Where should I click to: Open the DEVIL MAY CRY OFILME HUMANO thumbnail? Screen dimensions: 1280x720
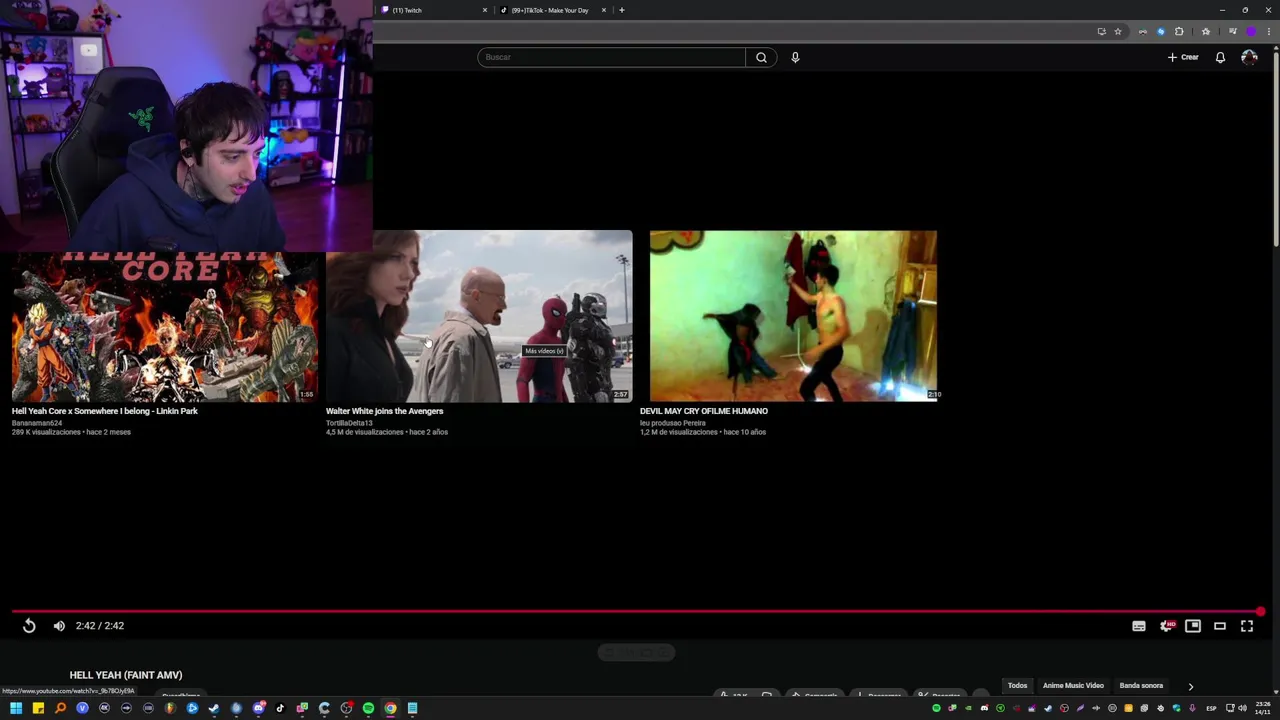pyautogui.click(x=793, y=316)
